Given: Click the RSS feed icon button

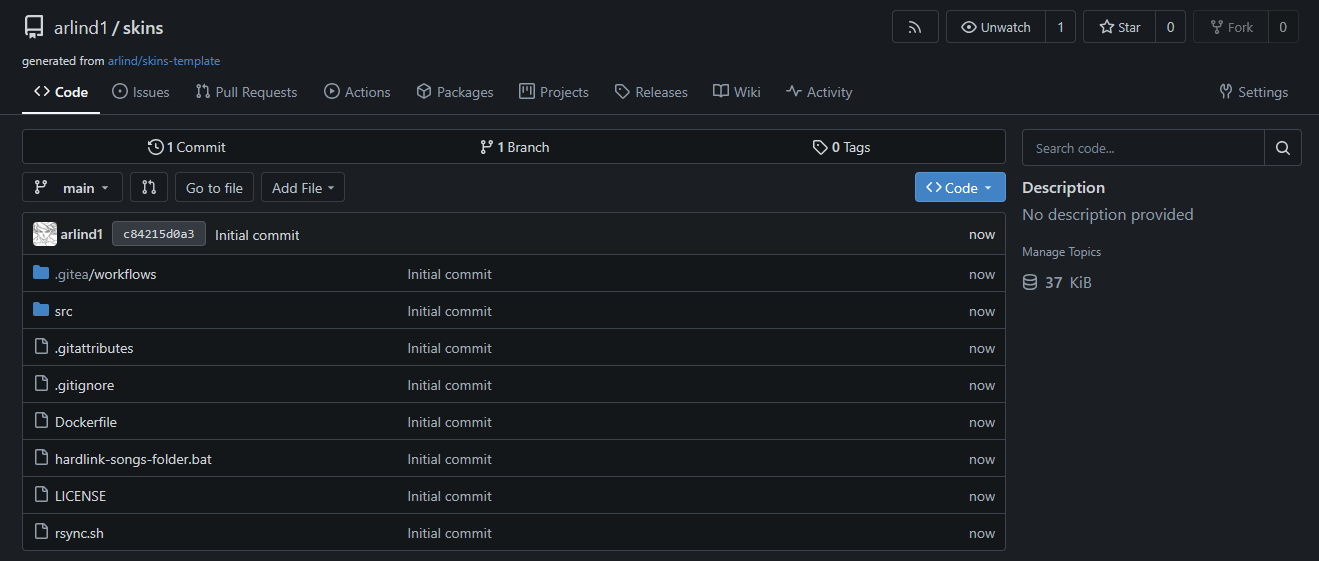Looking at the screenshot, I should tap(915, 27).
